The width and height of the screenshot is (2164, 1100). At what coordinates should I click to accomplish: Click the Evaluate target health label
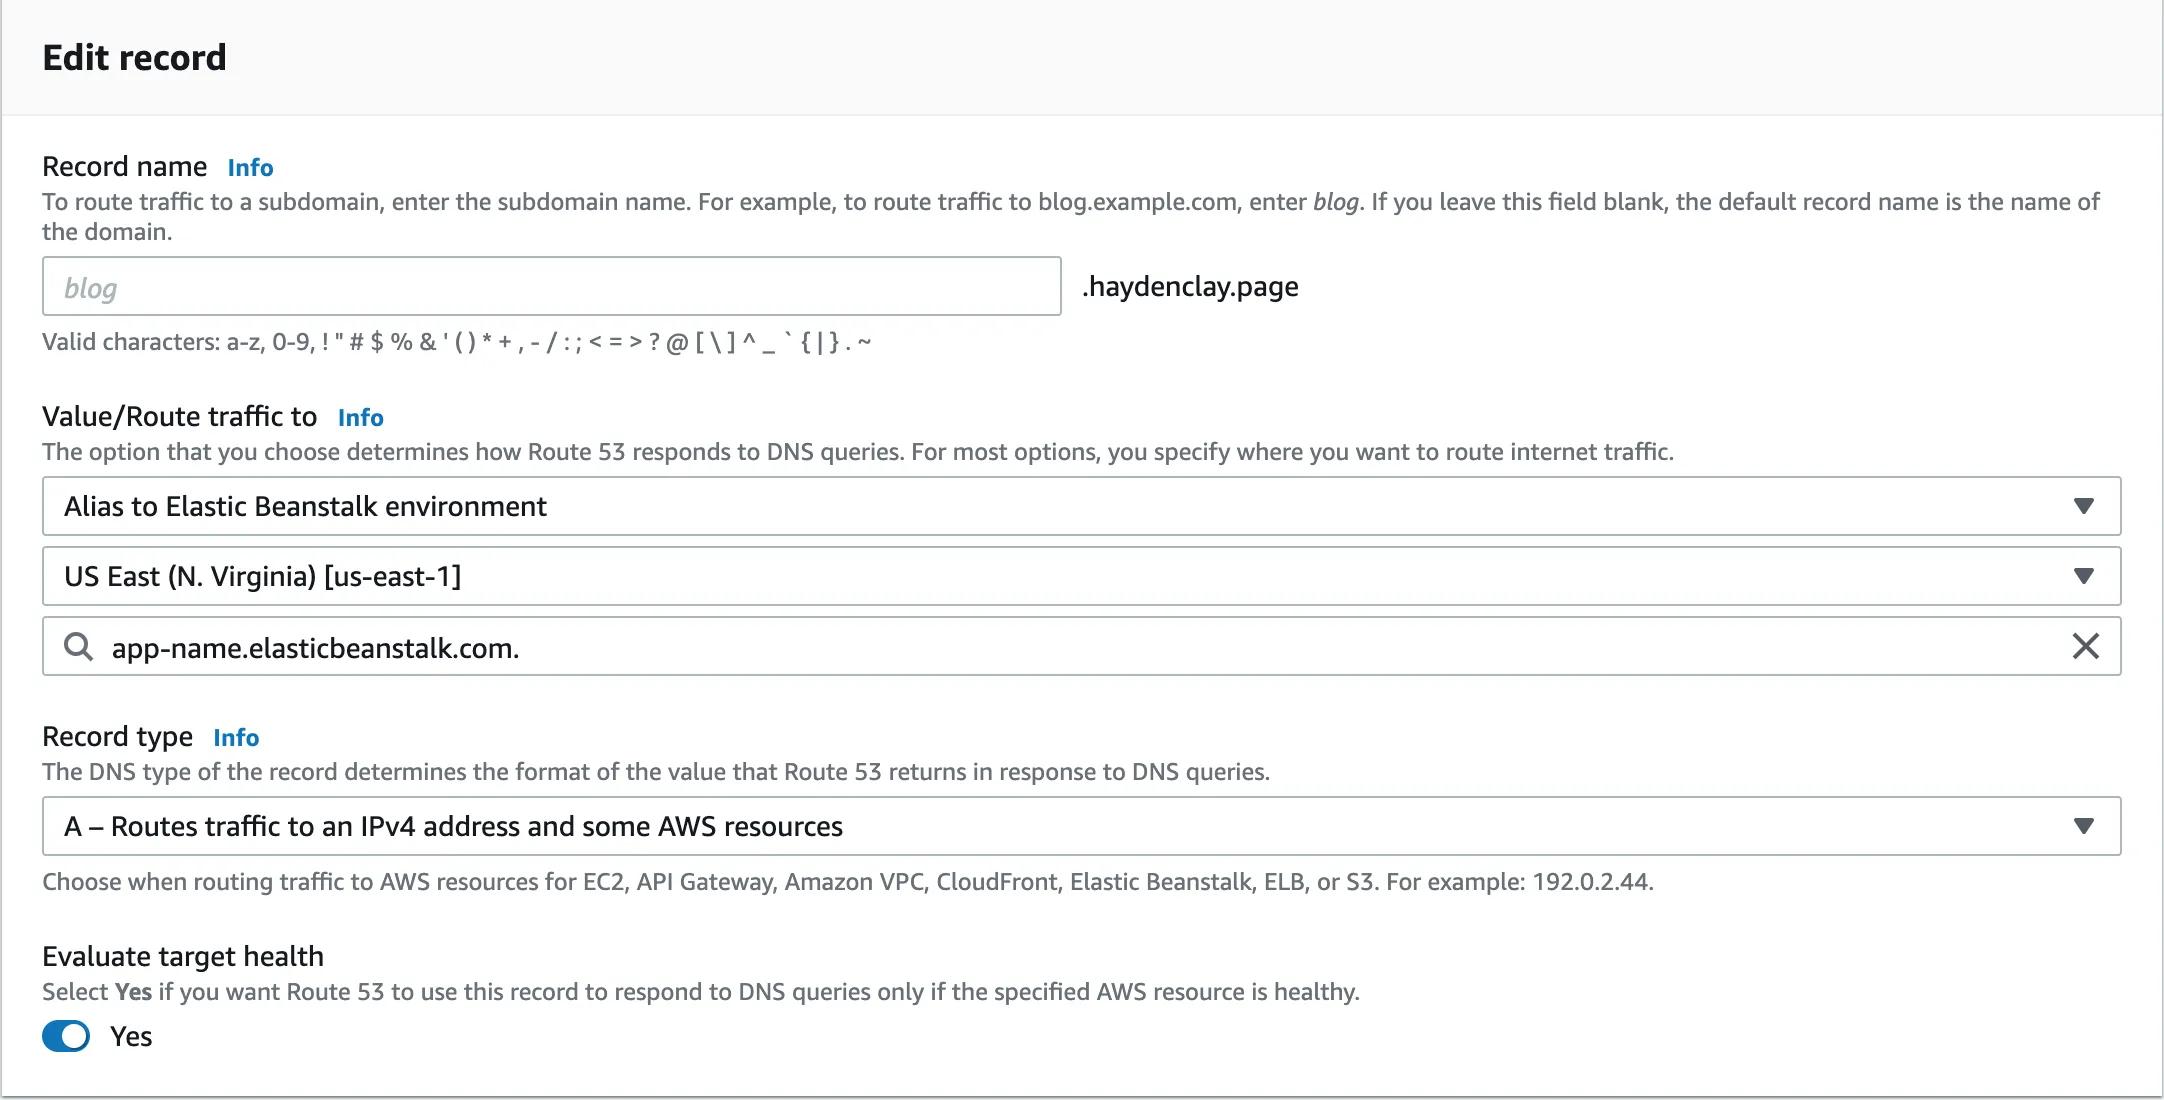coord(183,957)
